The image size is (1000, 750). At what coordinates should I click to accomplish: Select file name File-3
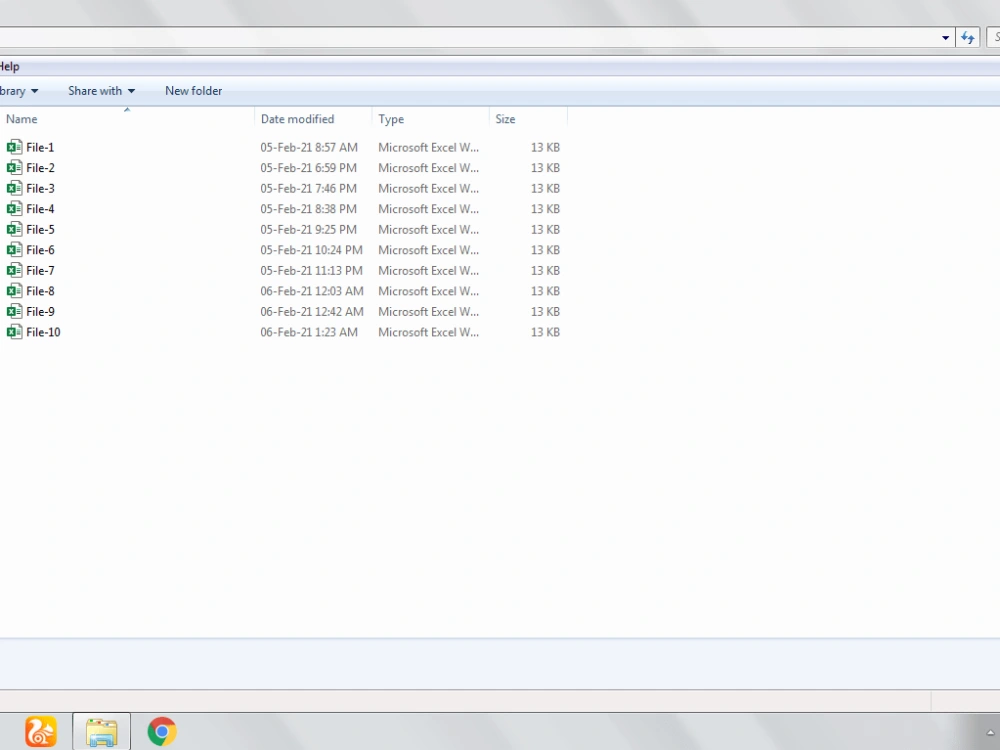tap(40, 188)
